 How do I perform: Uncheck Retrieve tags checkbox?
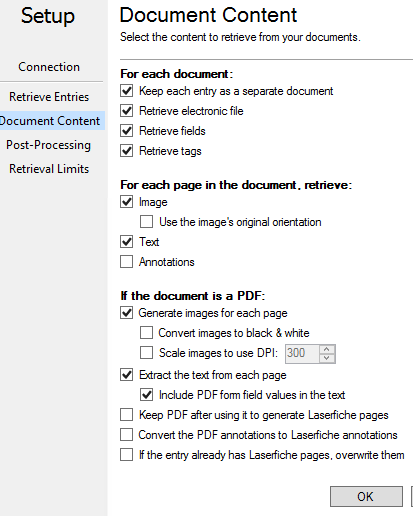pos(126,151)
